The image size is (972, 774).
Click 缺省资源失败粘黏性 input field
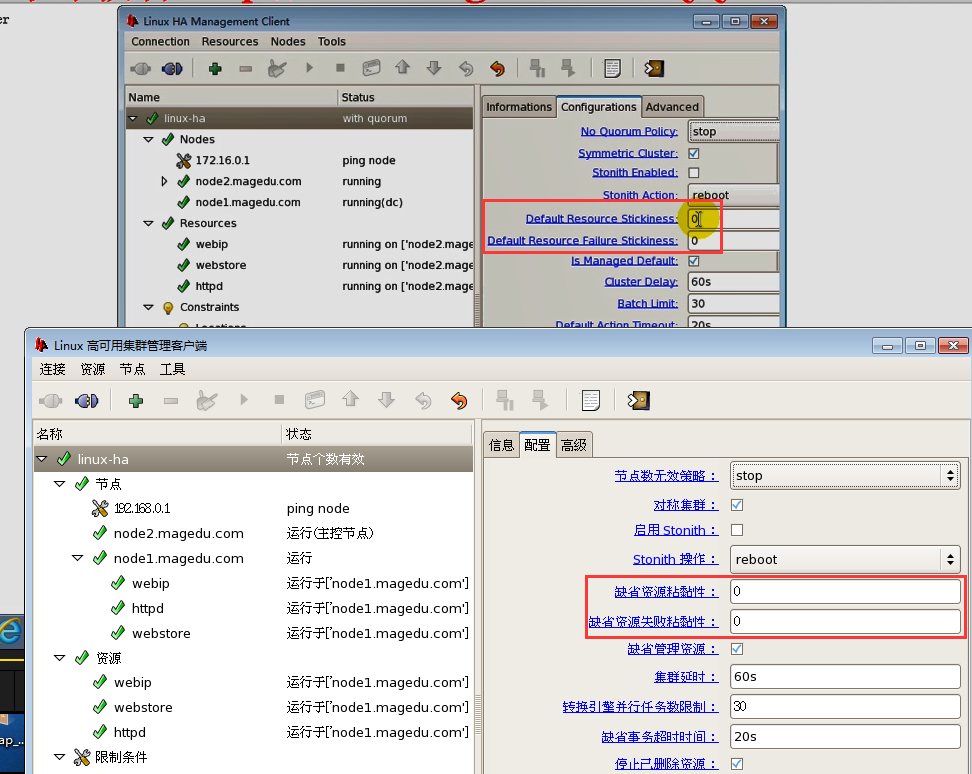(x=845, y=622)
